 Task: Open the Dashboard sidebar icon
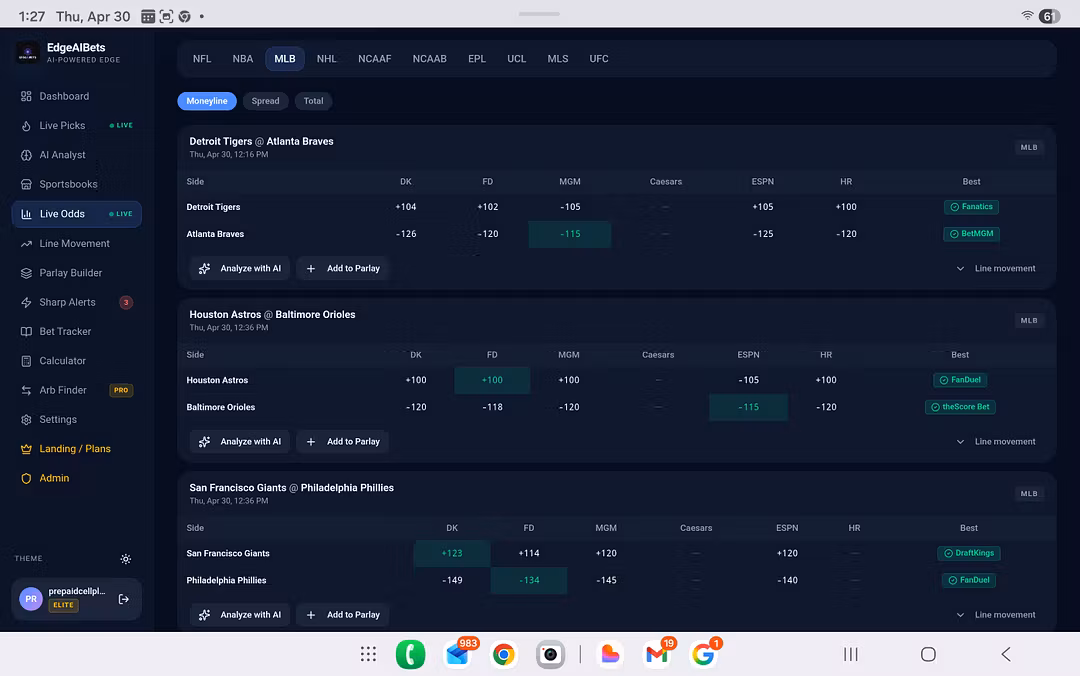[26, 96]
